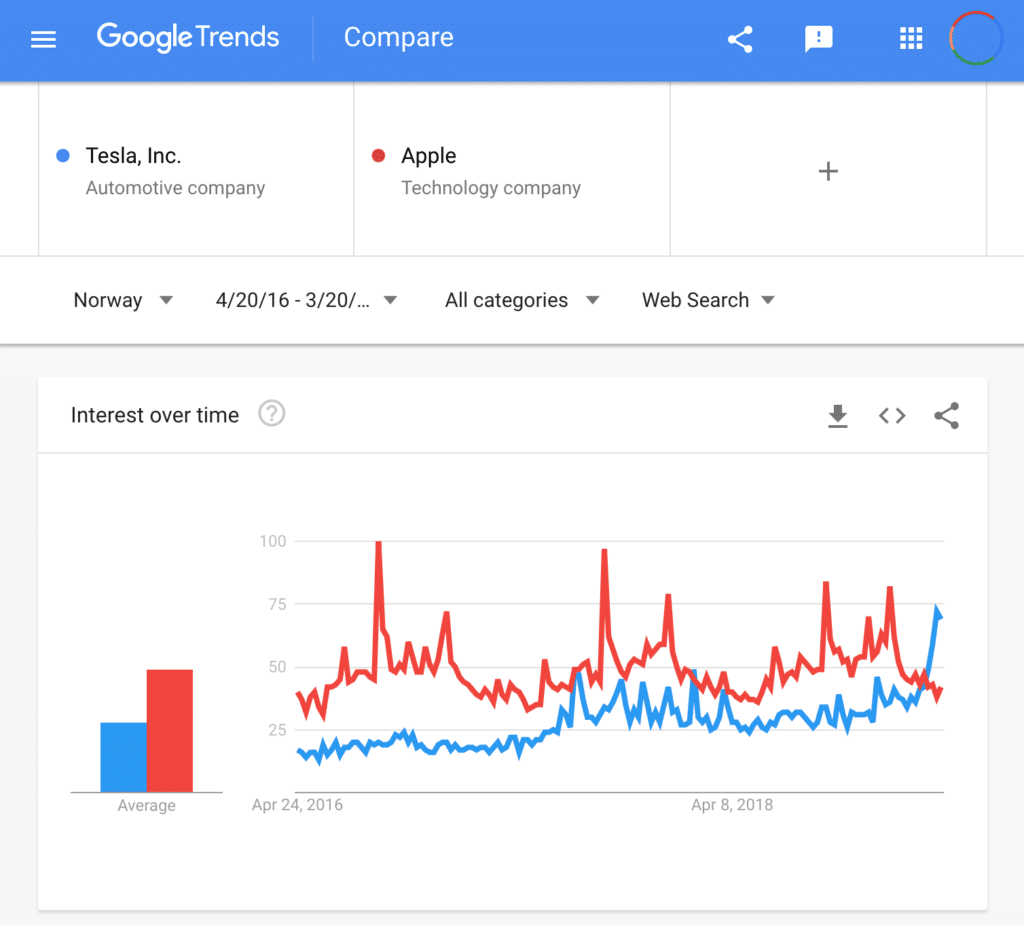1024x925 pixels.
Task: Click the help question mark icon
Action: click(x=271, y=413)
